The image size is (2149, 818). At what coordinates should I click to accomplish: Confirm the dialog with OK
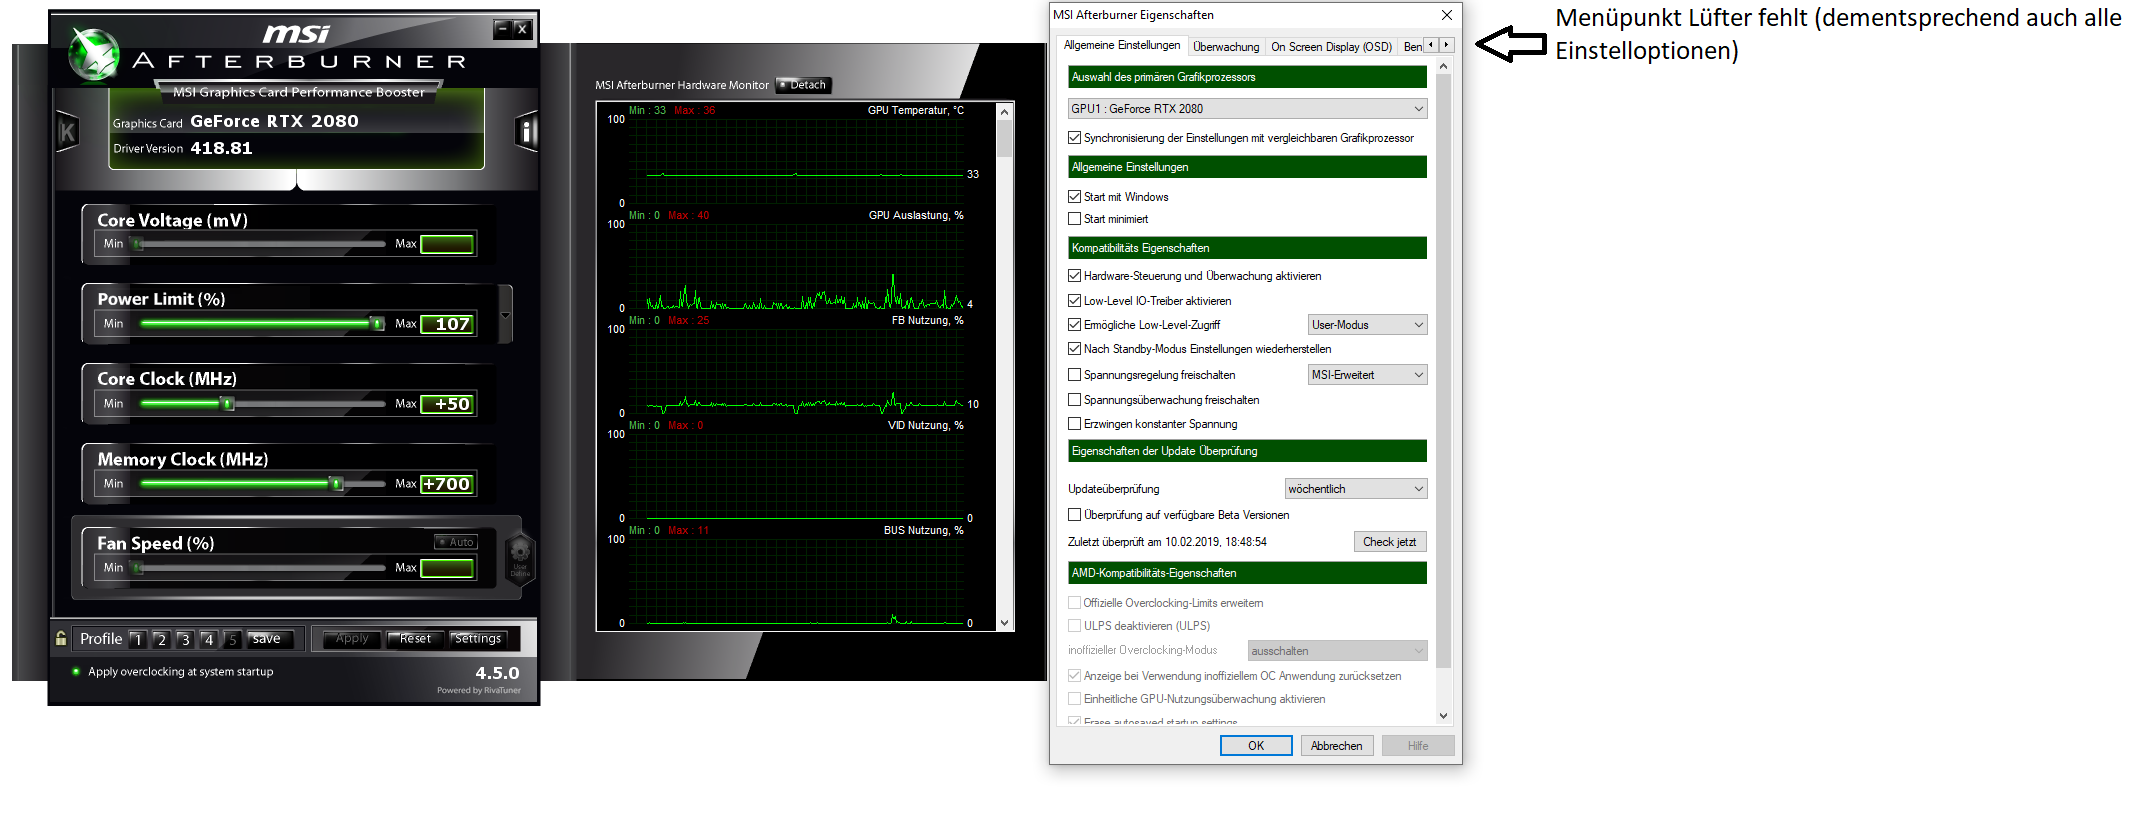tap(1256, 746)
